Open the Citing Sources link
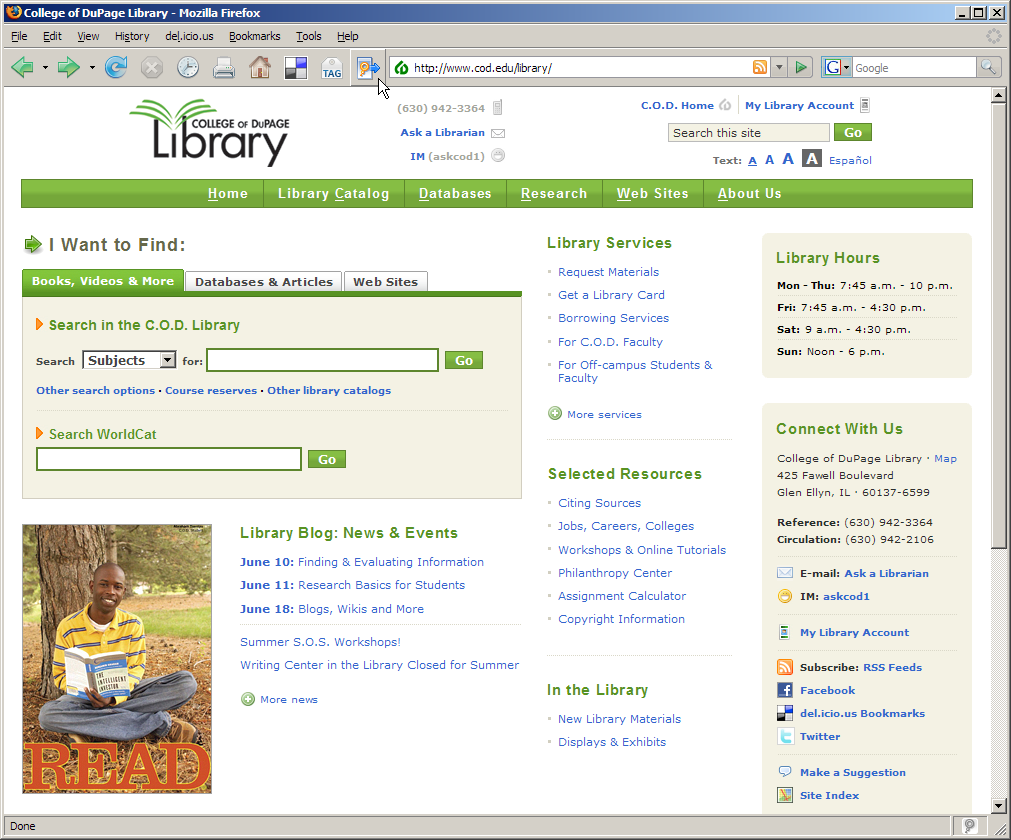Viewport: 1011px width, 840px height. tap(599, 503)
